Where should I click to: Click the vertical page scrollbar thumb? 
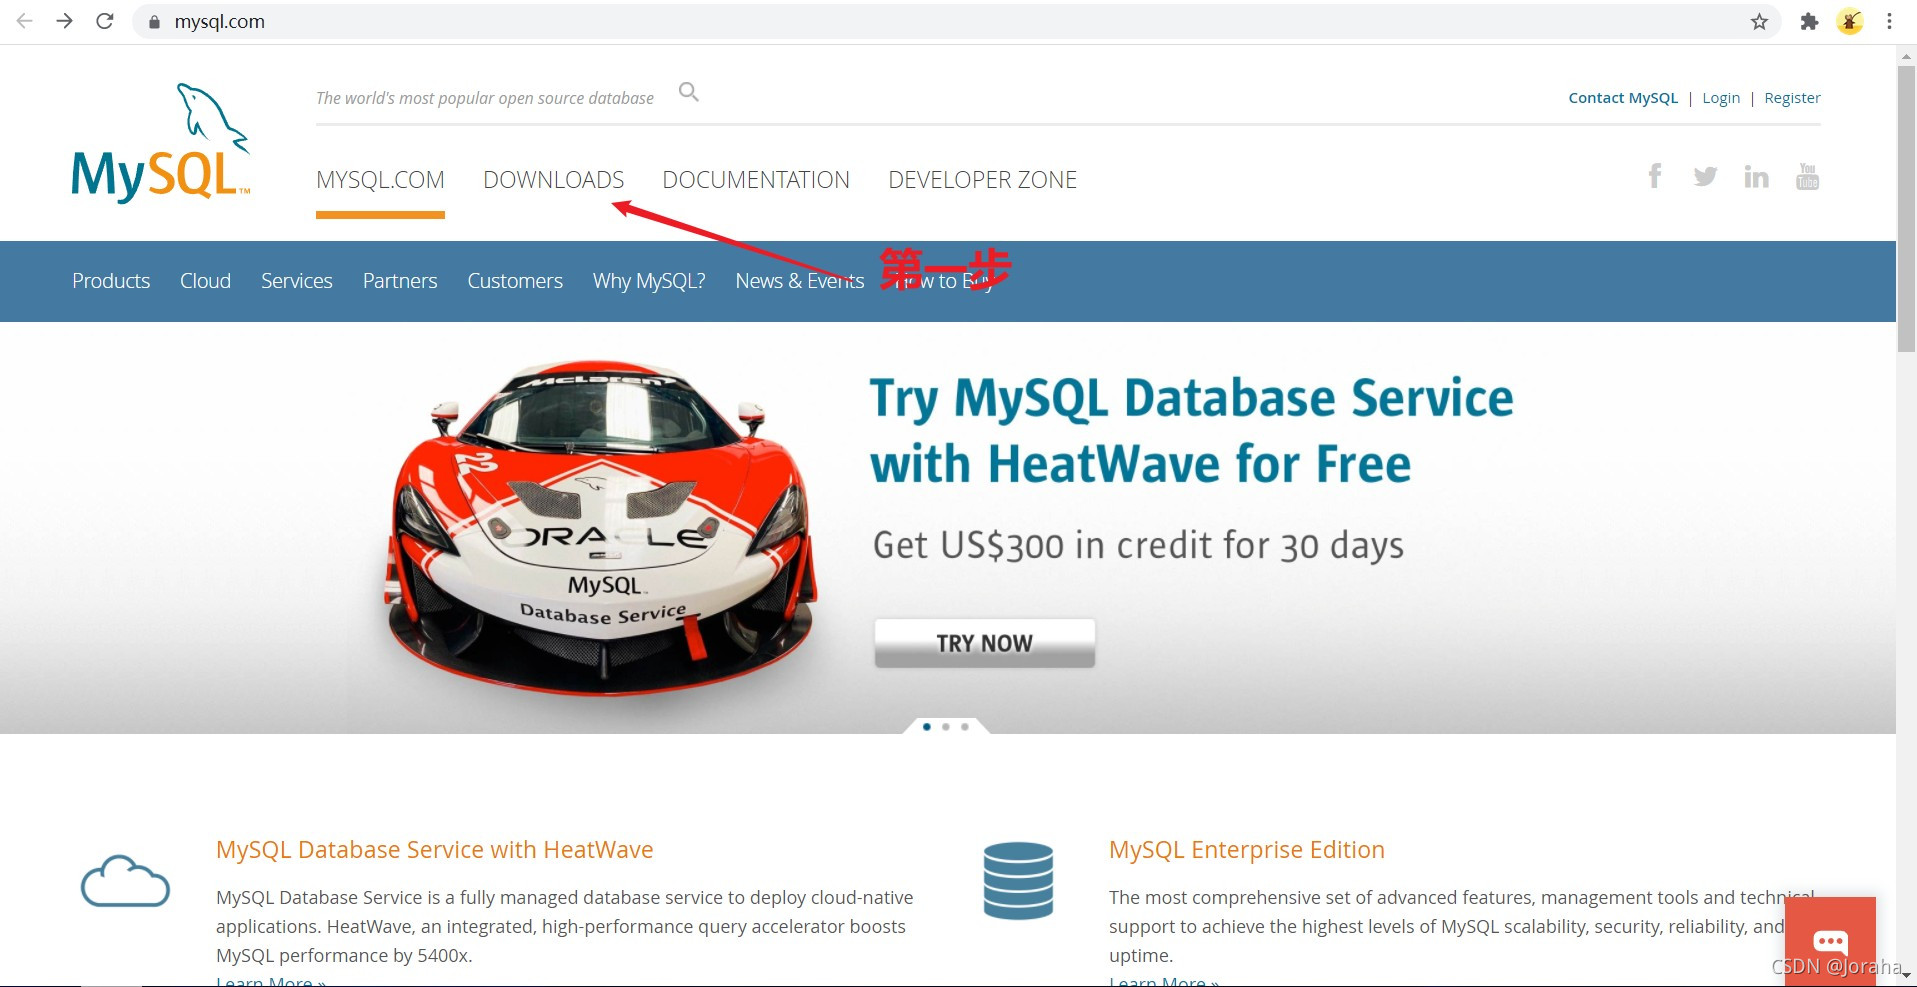pyautogui.click(x=1906, y=208)
